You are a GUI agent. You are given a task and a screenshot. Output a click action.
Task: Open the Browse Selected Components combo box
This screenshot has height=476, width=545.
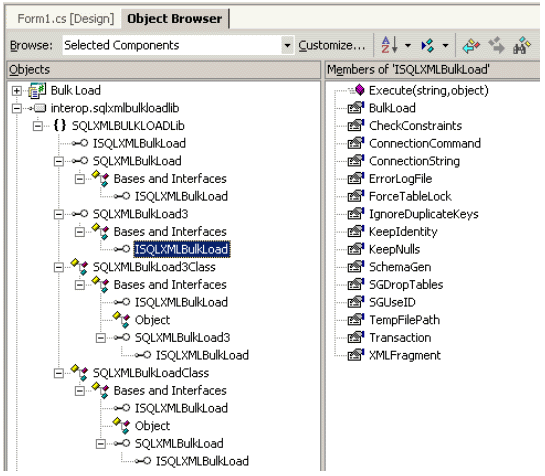tap(178, 45)
